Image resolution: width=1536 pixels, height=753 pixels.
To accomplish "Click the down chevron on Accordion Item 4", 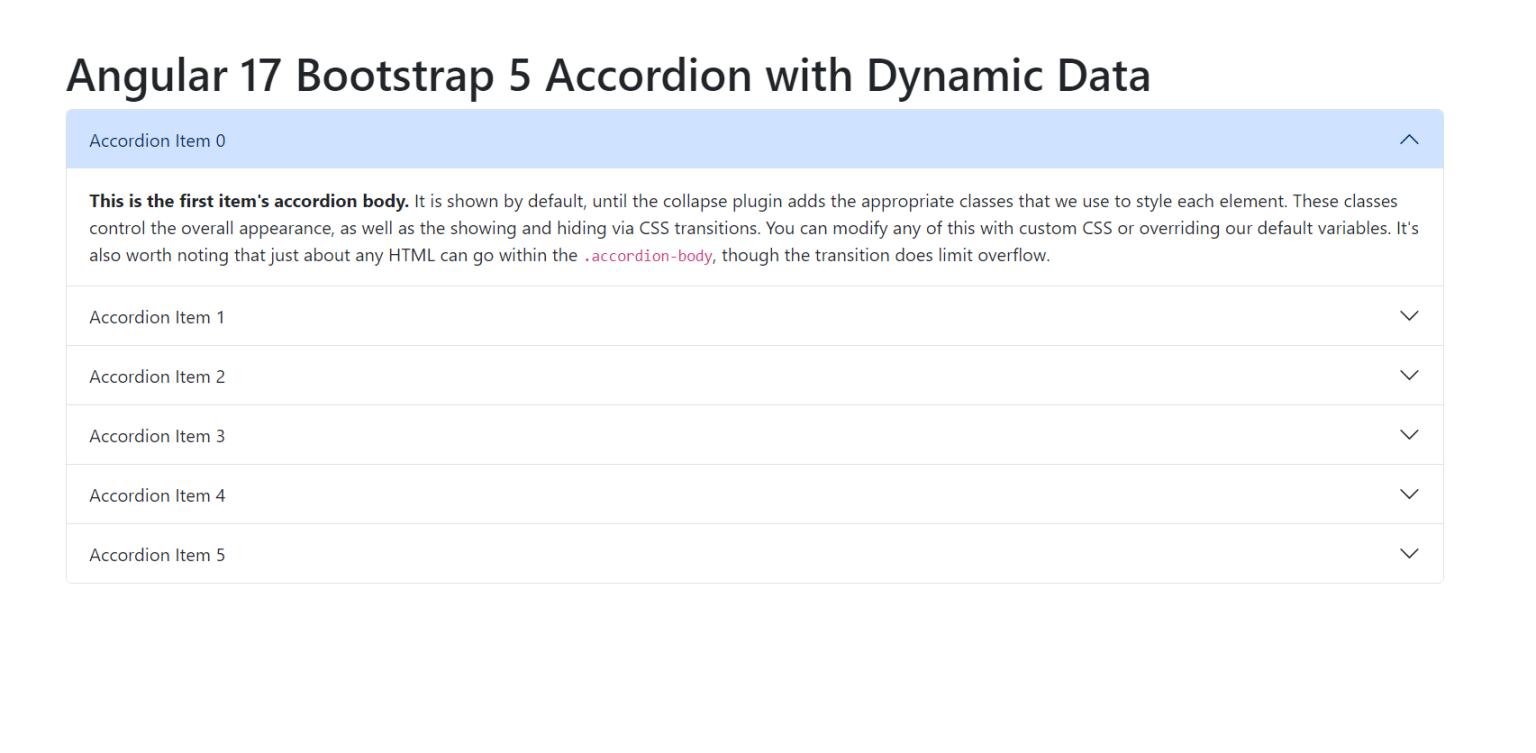I will point(1409,494).
